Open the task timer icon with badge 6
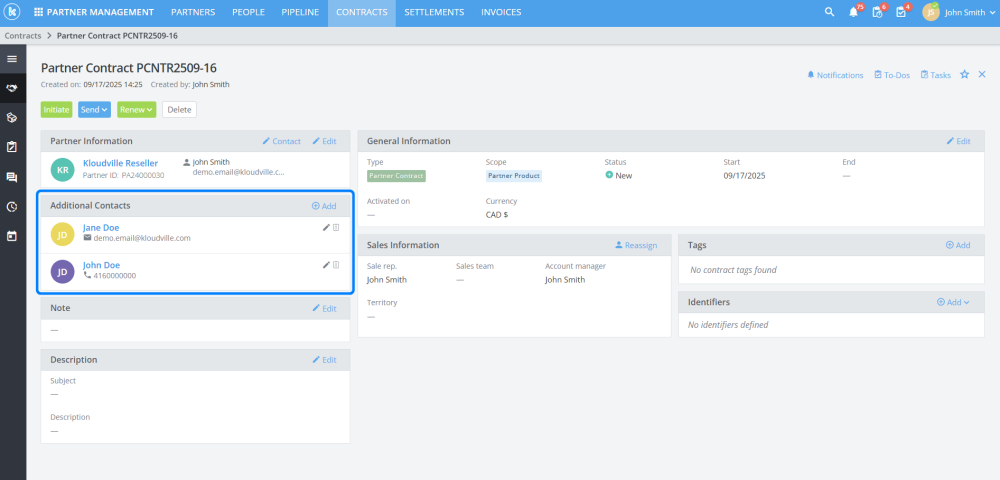 tap(877, 12)
